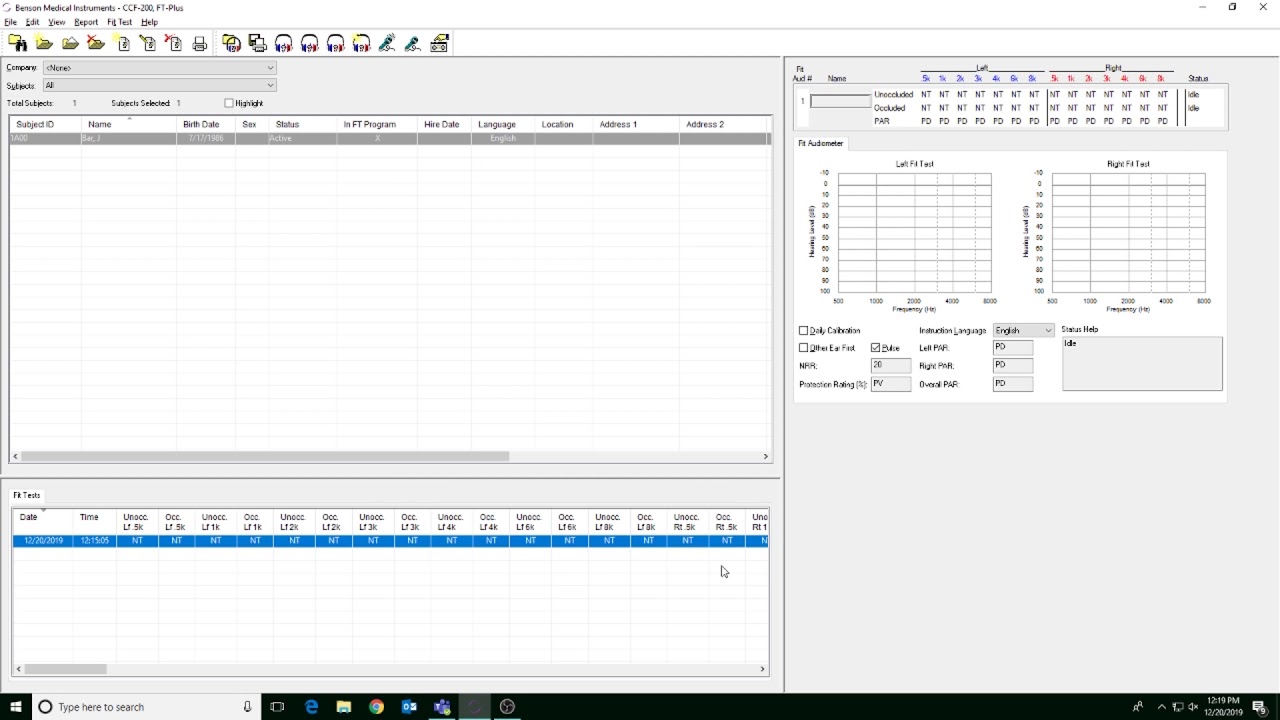The image size is (1280, 720).
Task: Click the Fit Aud #1 name field
Action: (x=840, y=101)
